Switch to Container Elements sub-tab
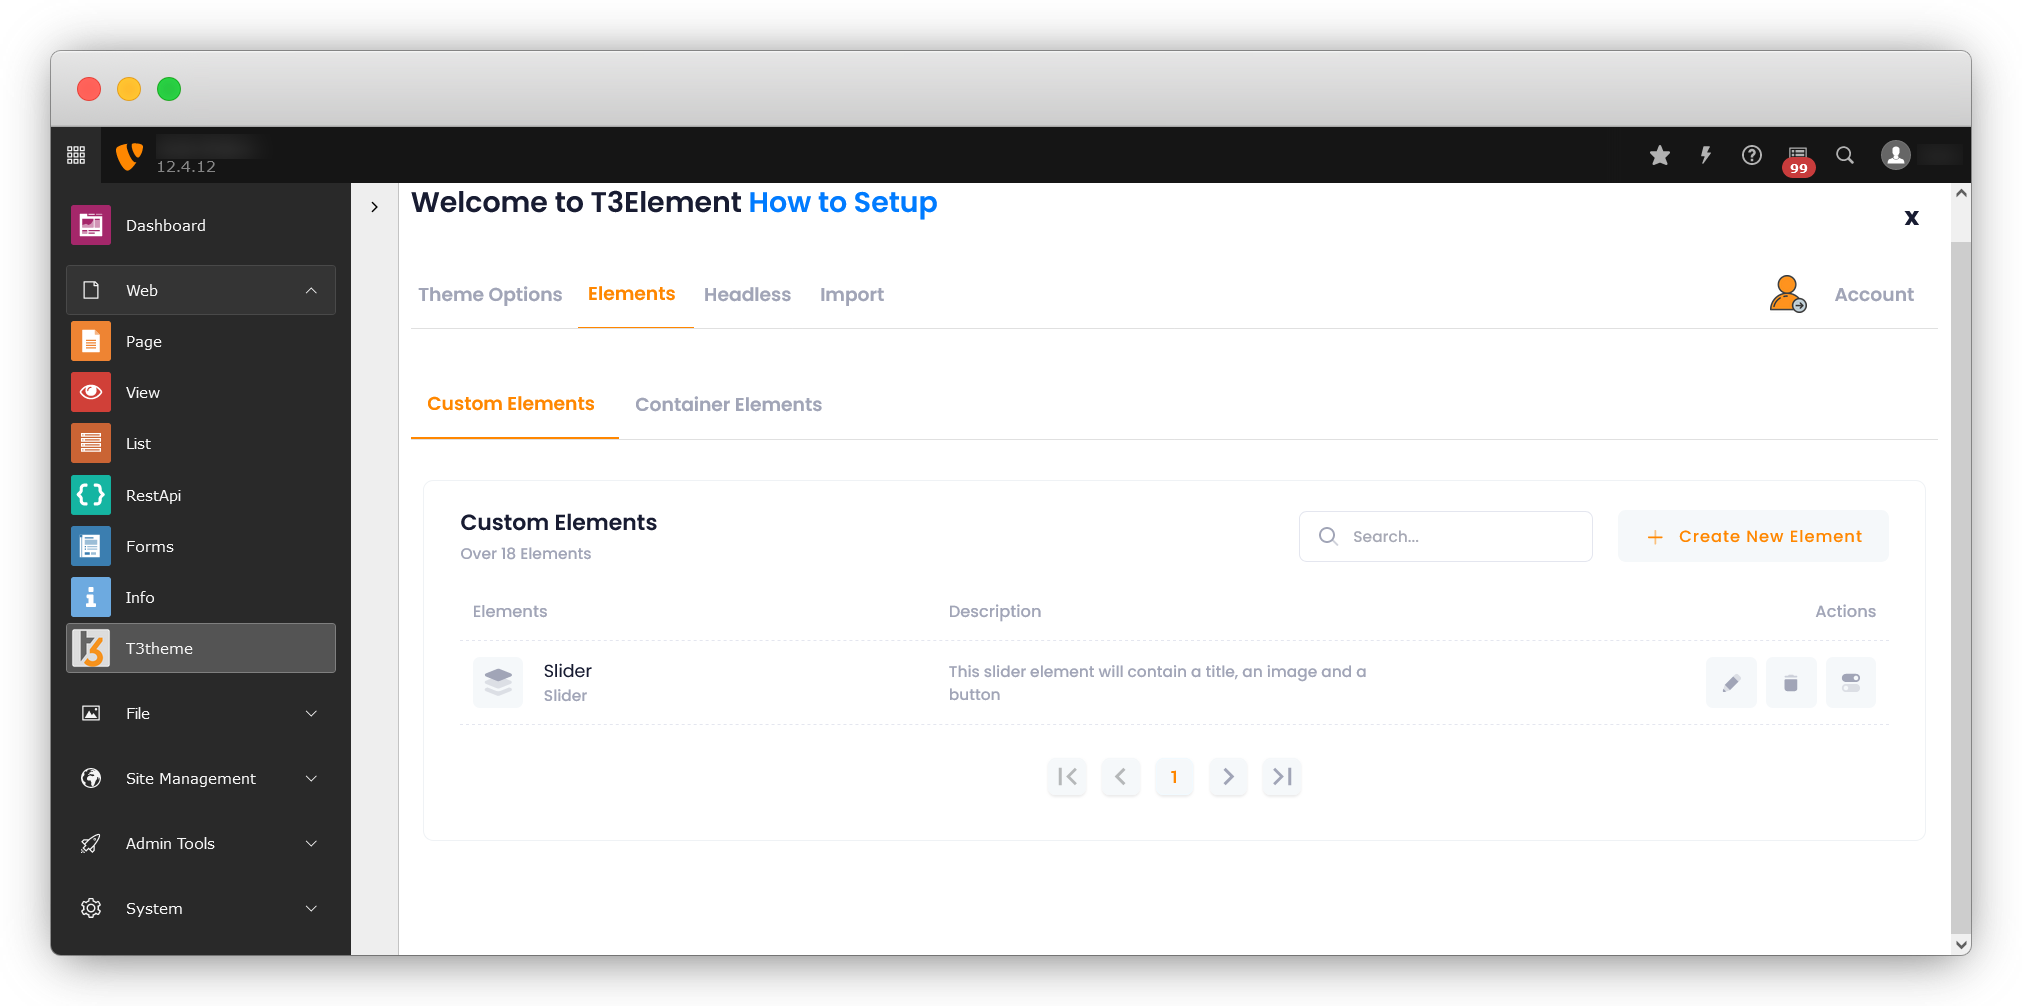2022x1006 pixels. click(728, 404)
